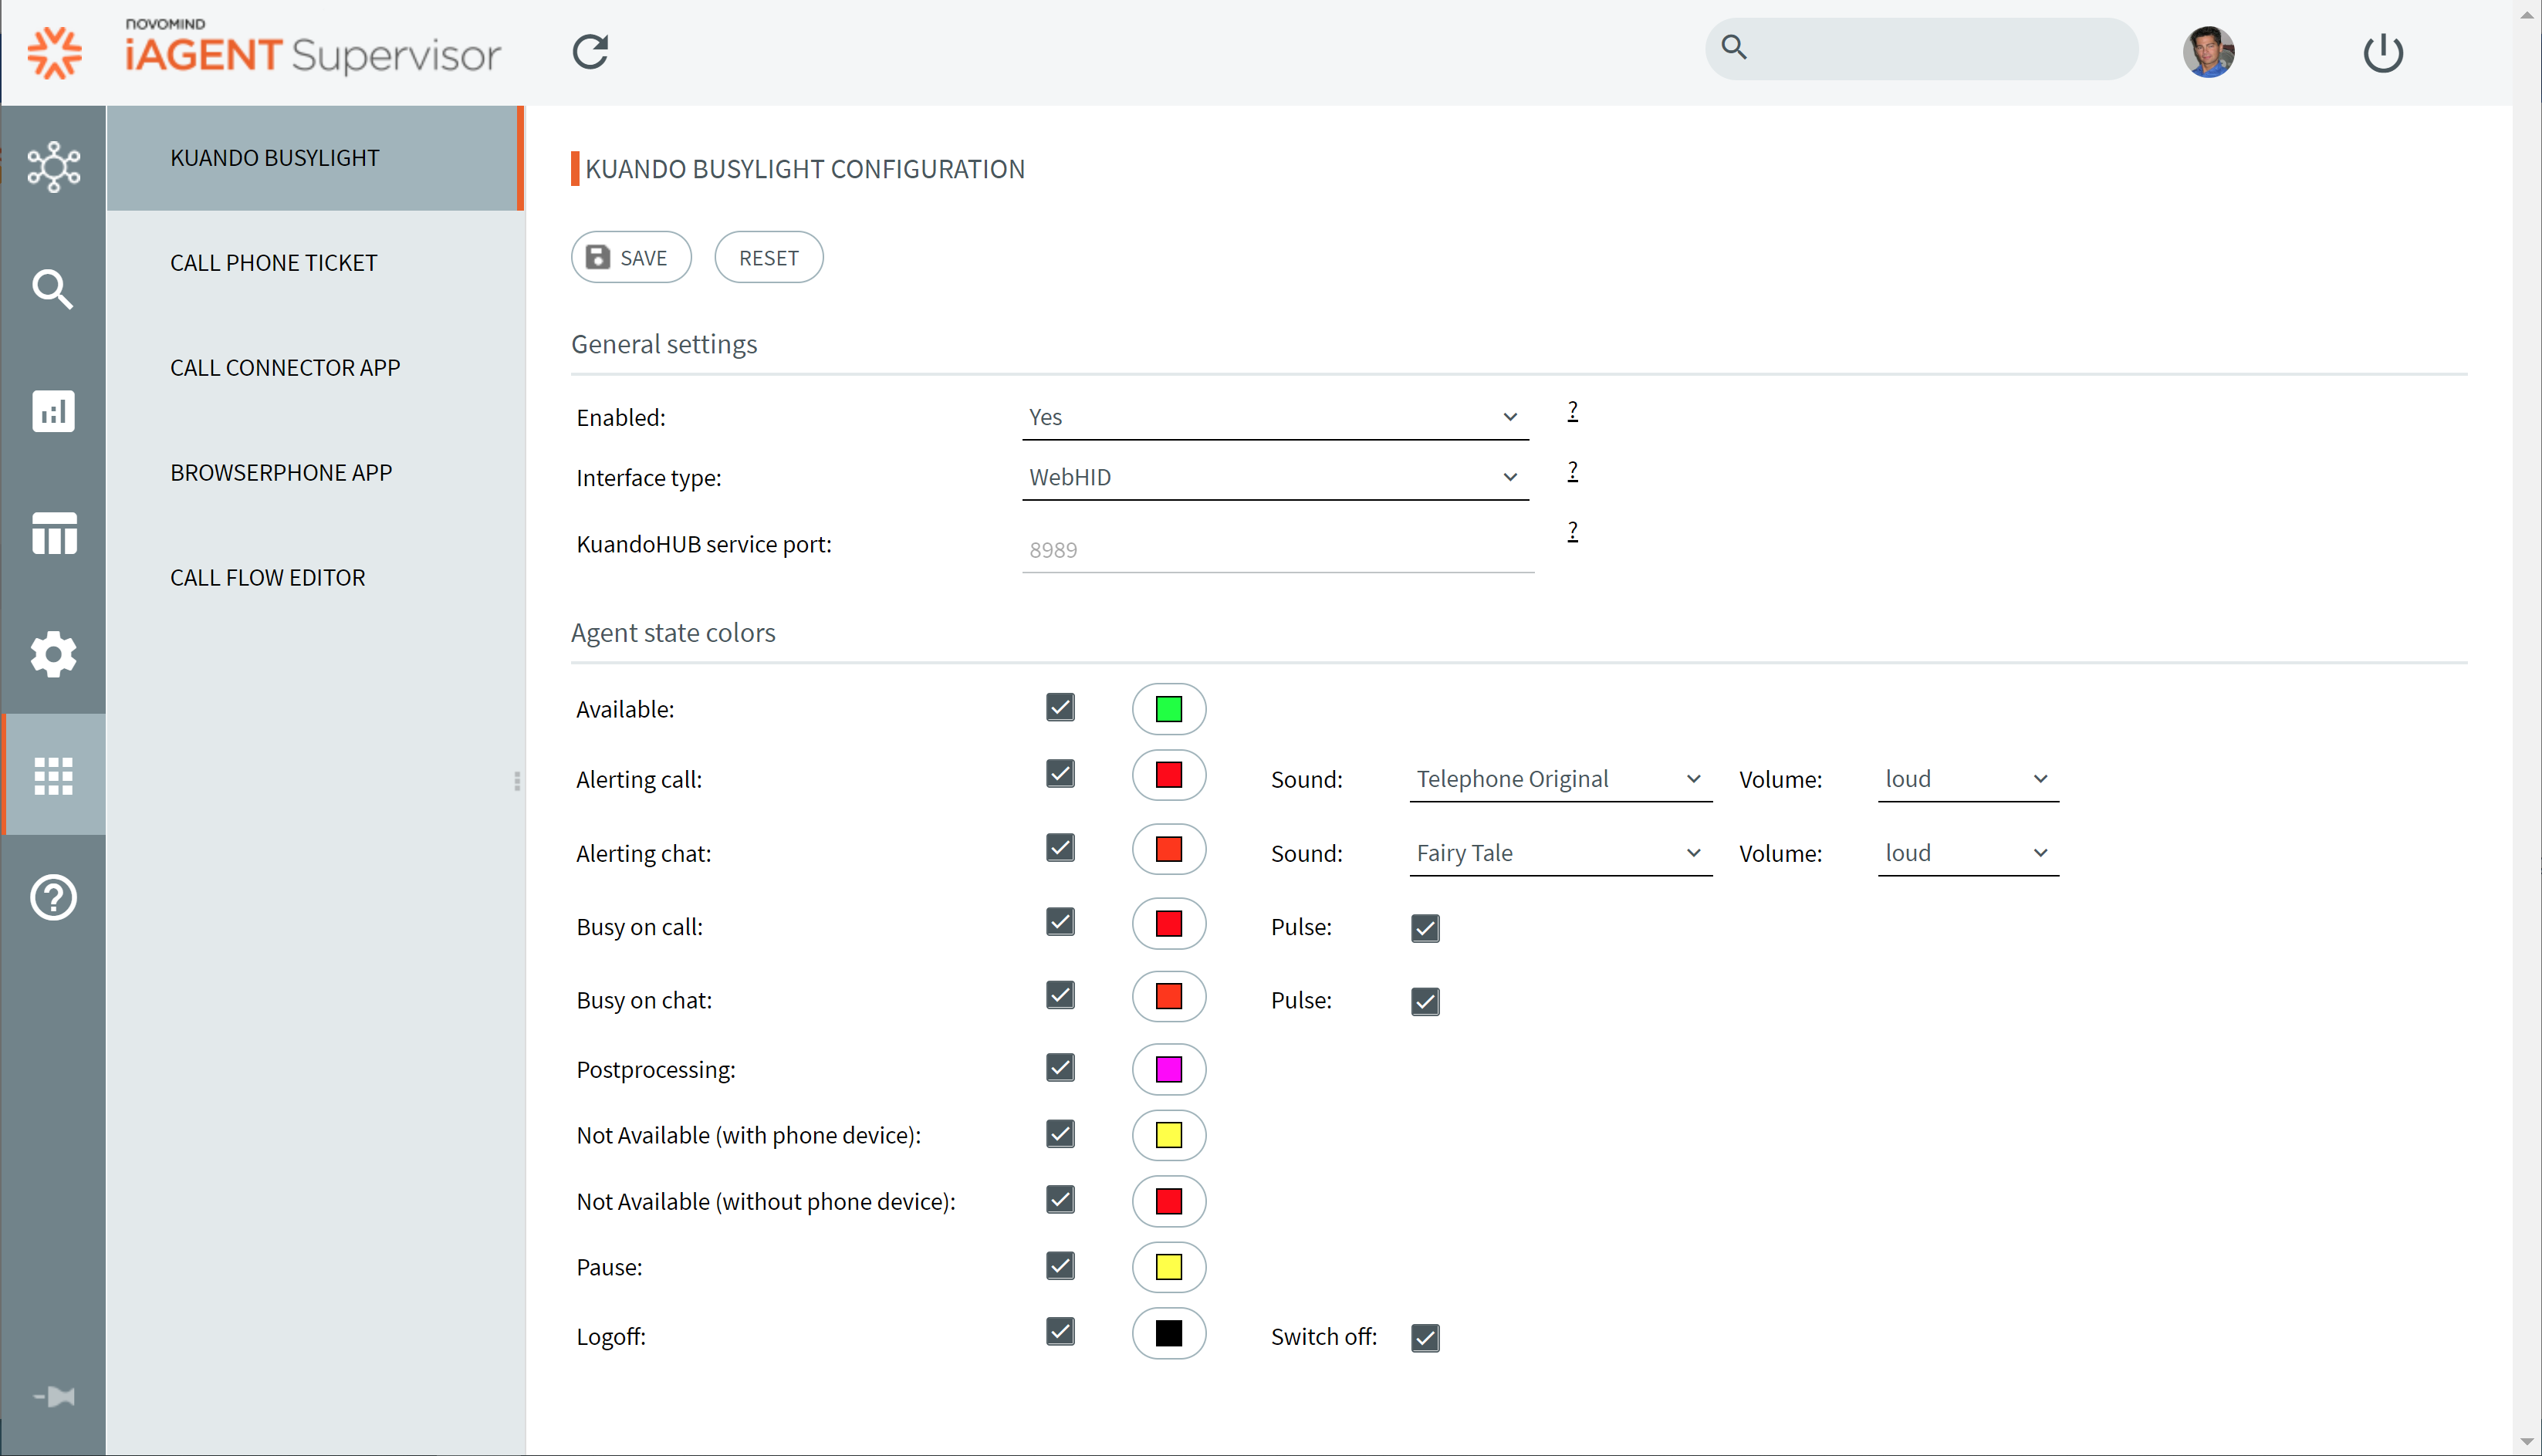Image resolution: width=2542 pixels, height=1456 pixels.
Task: Select Call Phone Ticket menu item
Action: [x=315, y=263]
